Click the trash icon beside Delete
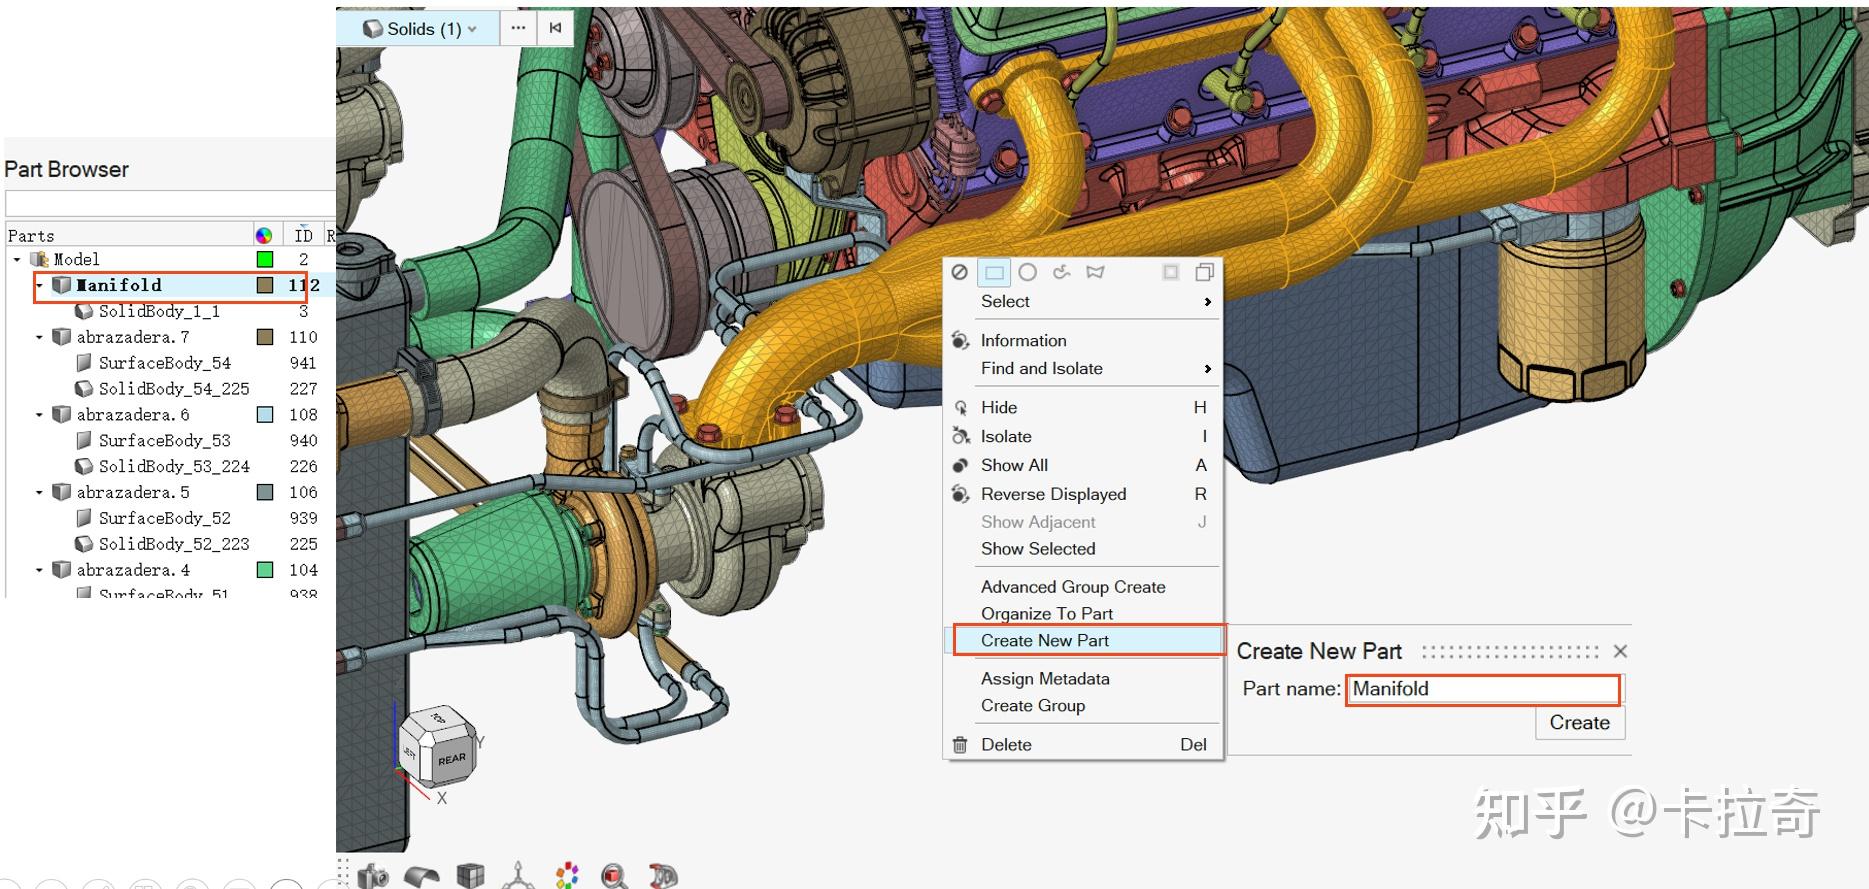The image size is (1869, 889). point(960,745)
